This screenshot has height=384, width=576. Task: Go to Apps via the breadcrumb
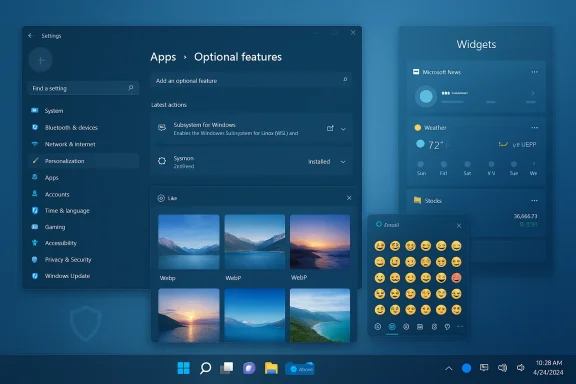[163, 57]
